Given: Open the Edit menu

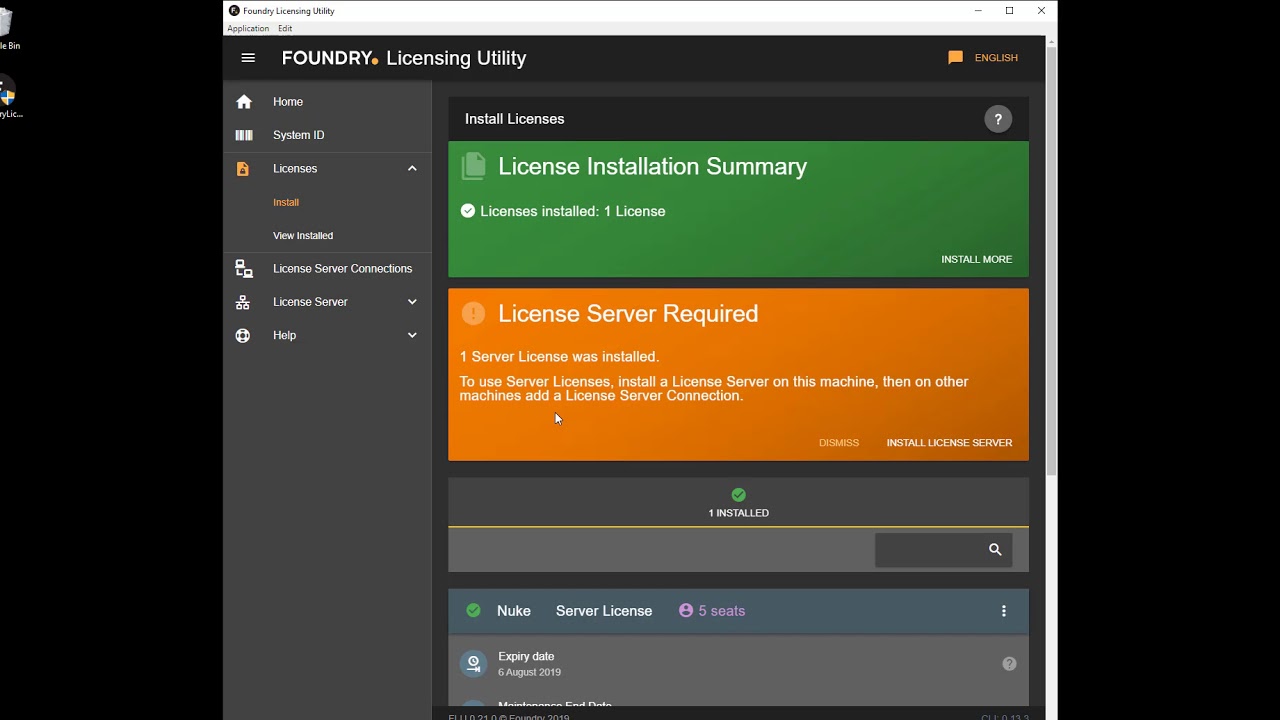Looking at the screenshot, I should [x=285, y=28].
